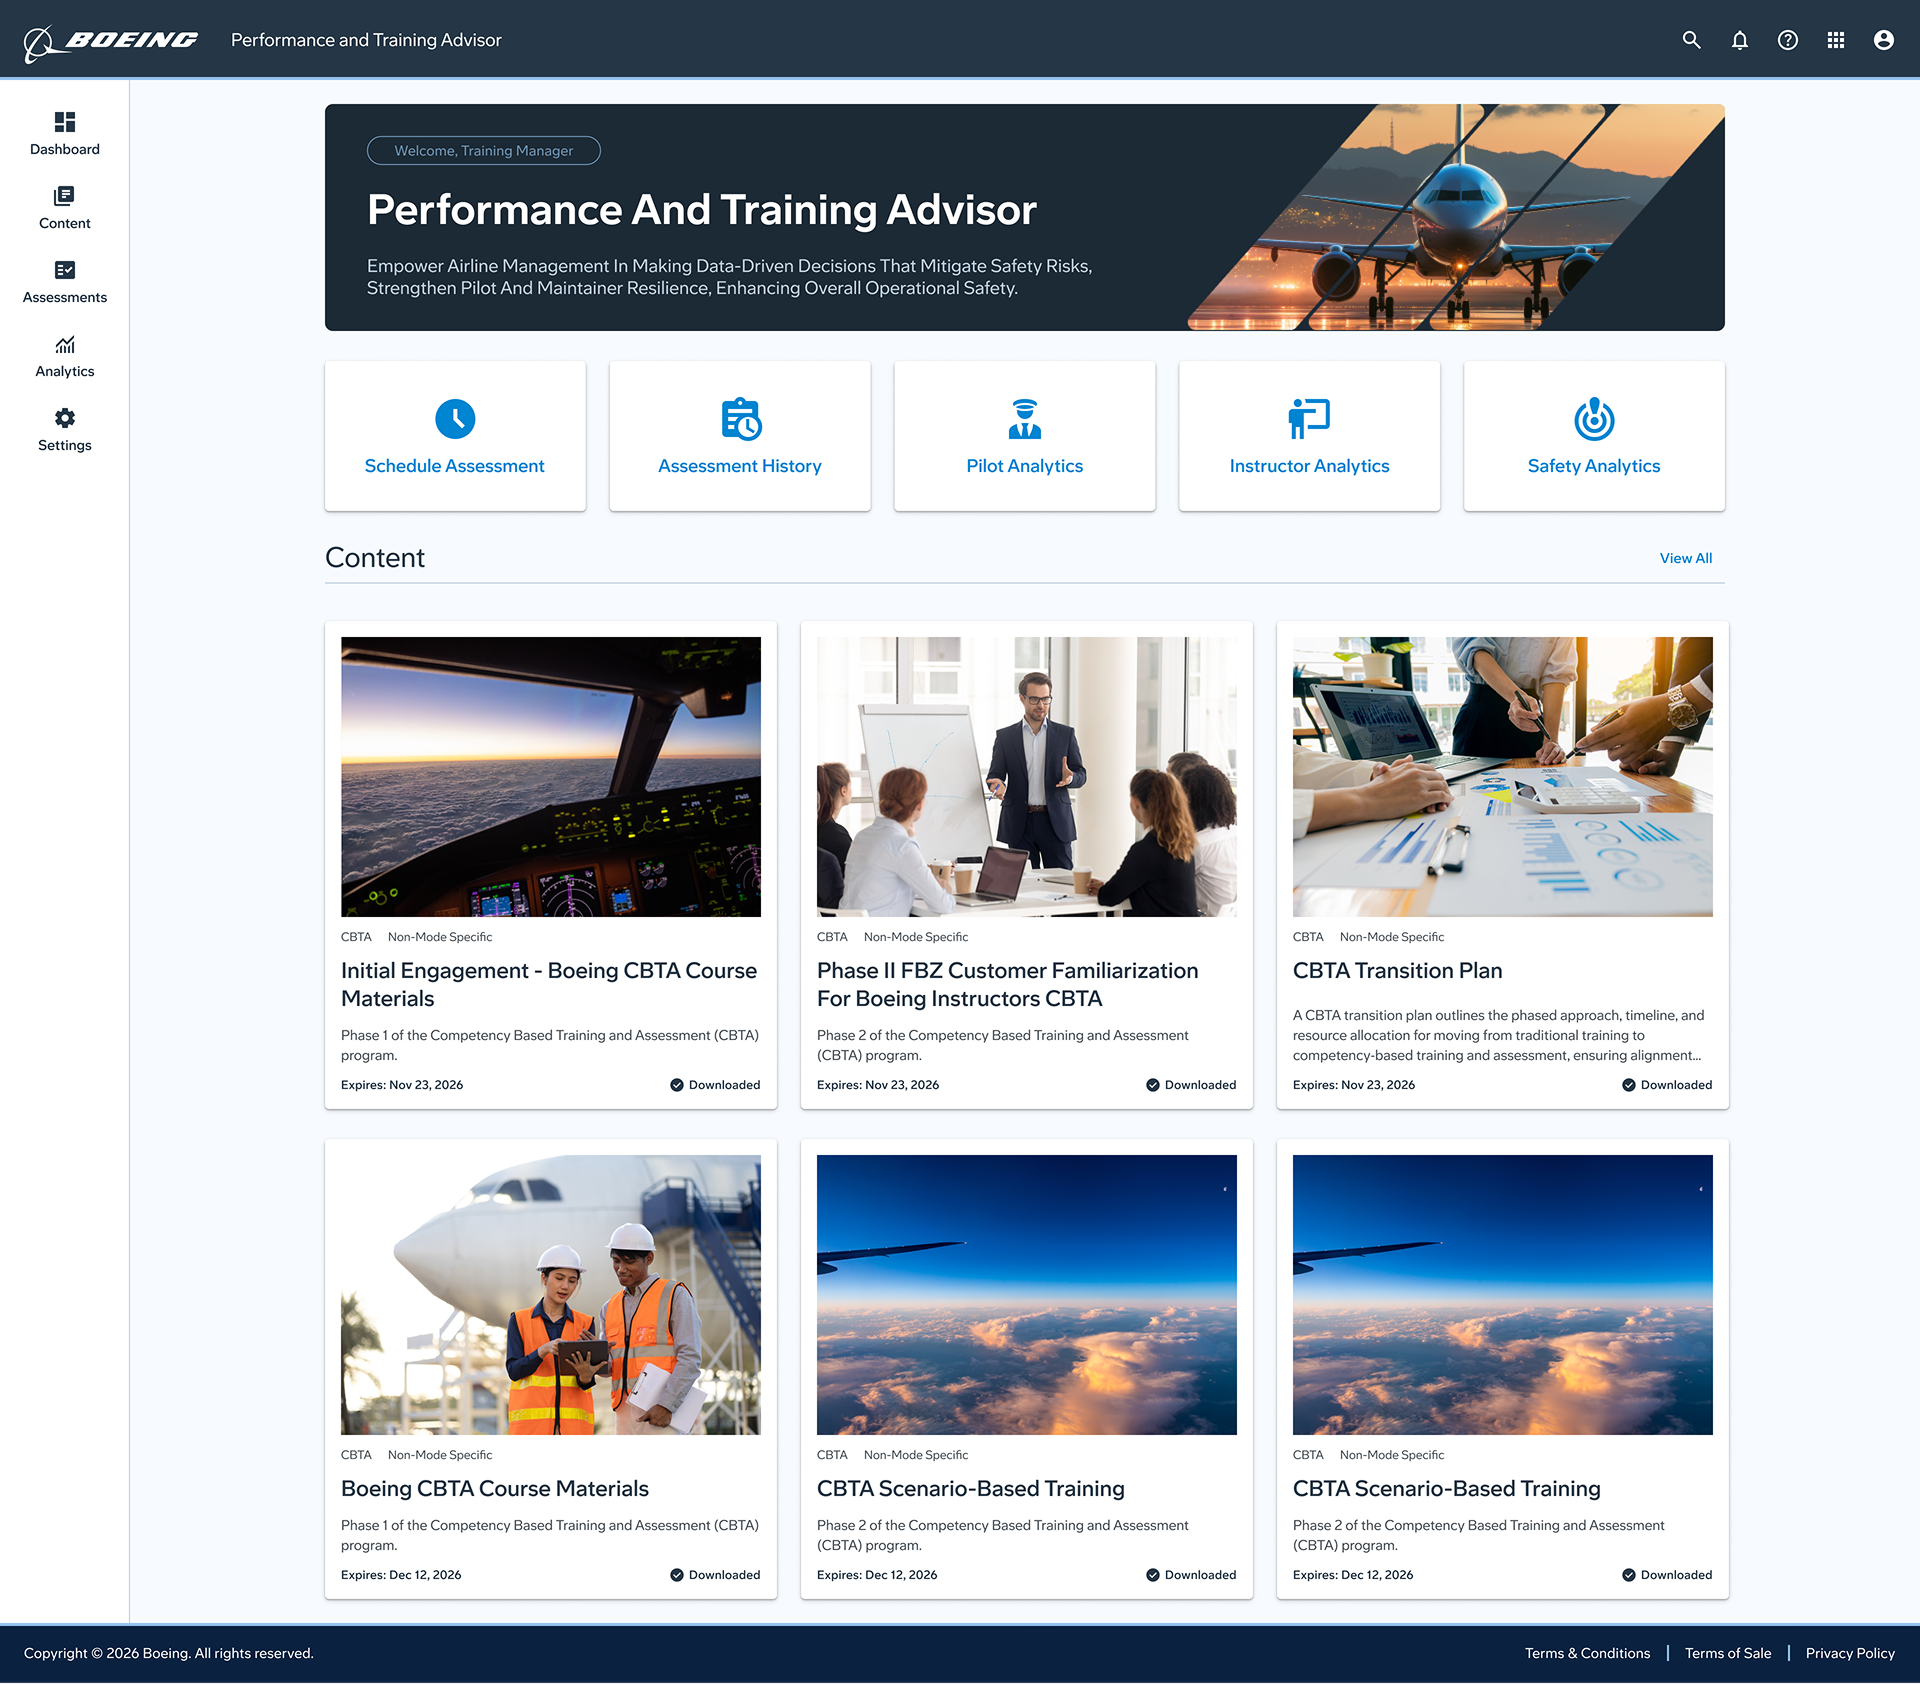This screenshot has width=1920, height=1684.
Task: Open the Assessment History label
Action: (x=740, y=466)
